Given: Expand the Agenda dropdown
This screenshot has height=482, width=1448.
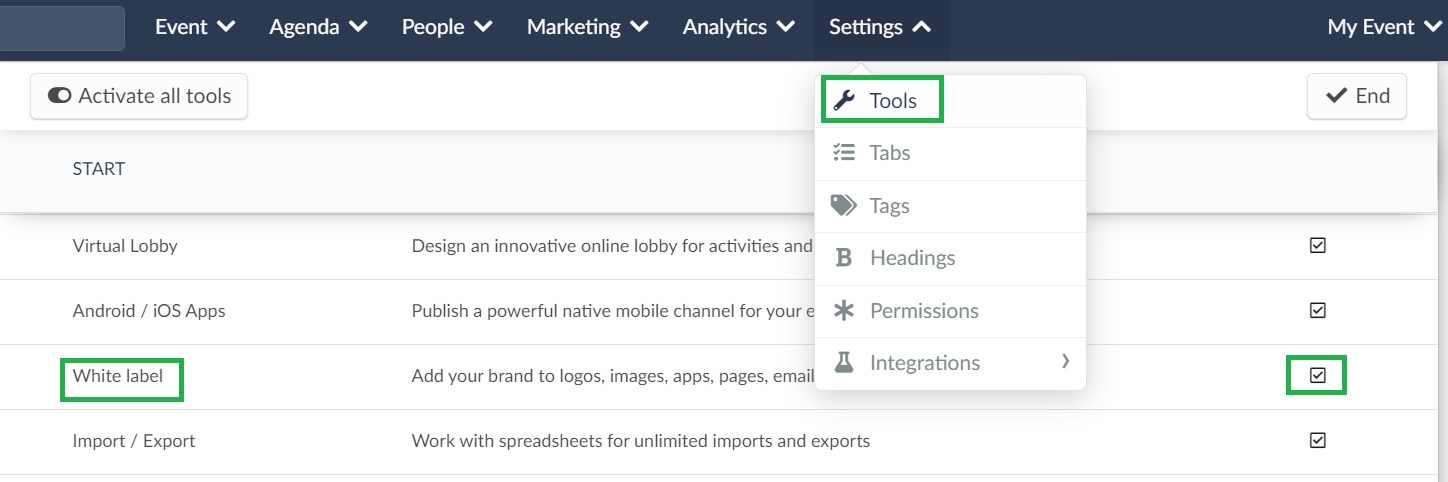Looking at the screenshot, I should 318,27.
